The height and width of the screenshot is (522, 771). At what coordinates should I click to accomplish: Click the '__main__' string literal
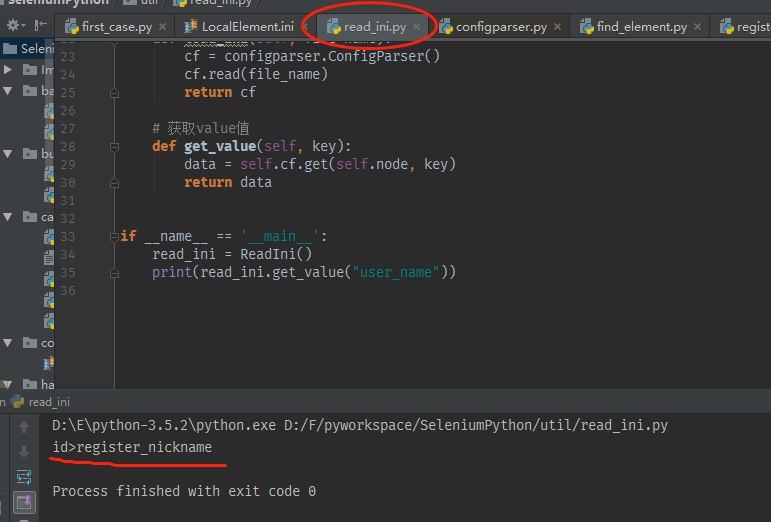coord(280,236)
